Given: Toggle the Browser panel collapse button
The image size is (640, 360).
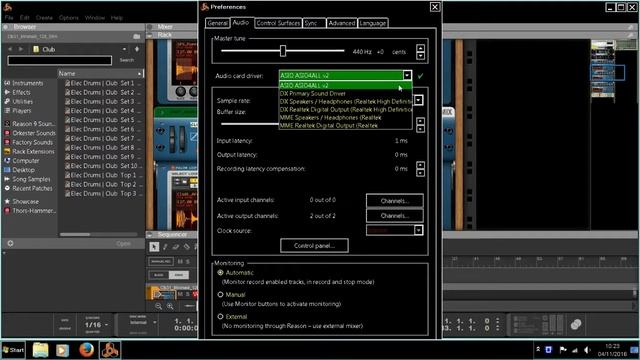Looking at the screenshot, I should (x=6, y=27).
